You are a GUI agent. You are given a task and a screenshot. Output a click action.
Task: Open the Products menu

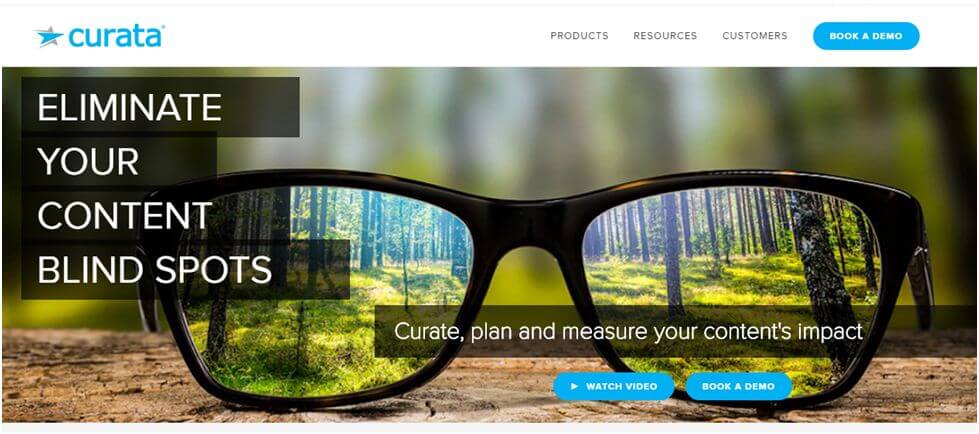[x=579, y=36]
